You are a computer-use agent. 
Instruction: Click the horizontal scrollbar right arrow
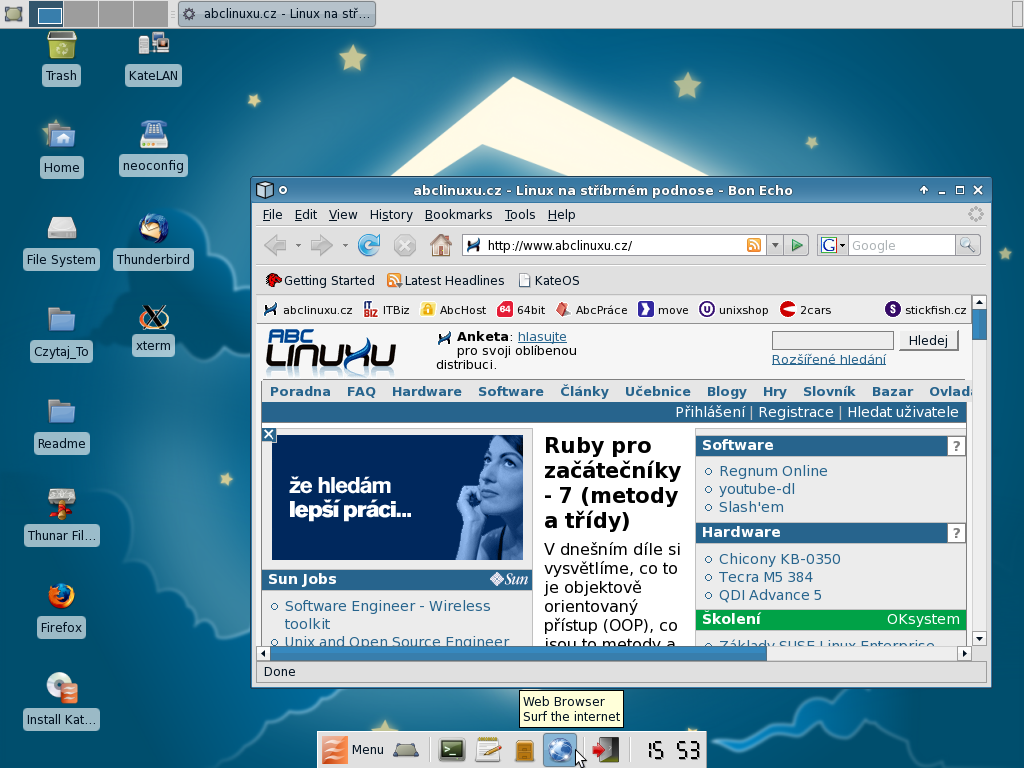[x=965, y=653]
